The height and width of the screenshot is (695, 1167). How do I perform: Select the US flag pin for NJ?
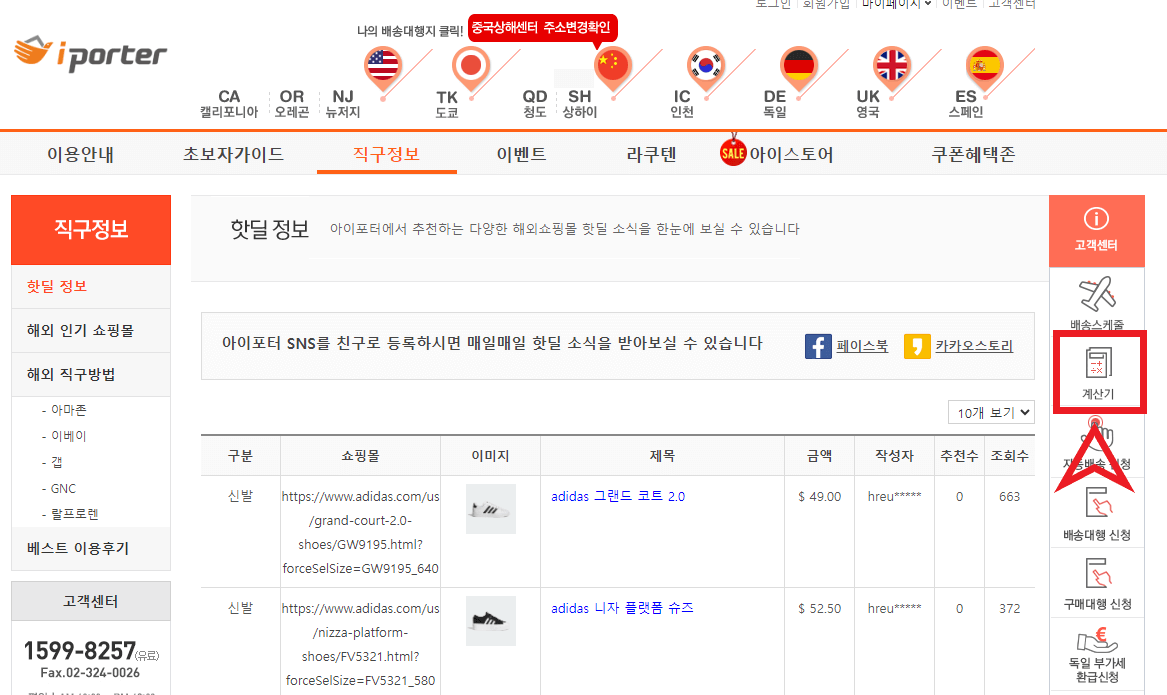382,65
